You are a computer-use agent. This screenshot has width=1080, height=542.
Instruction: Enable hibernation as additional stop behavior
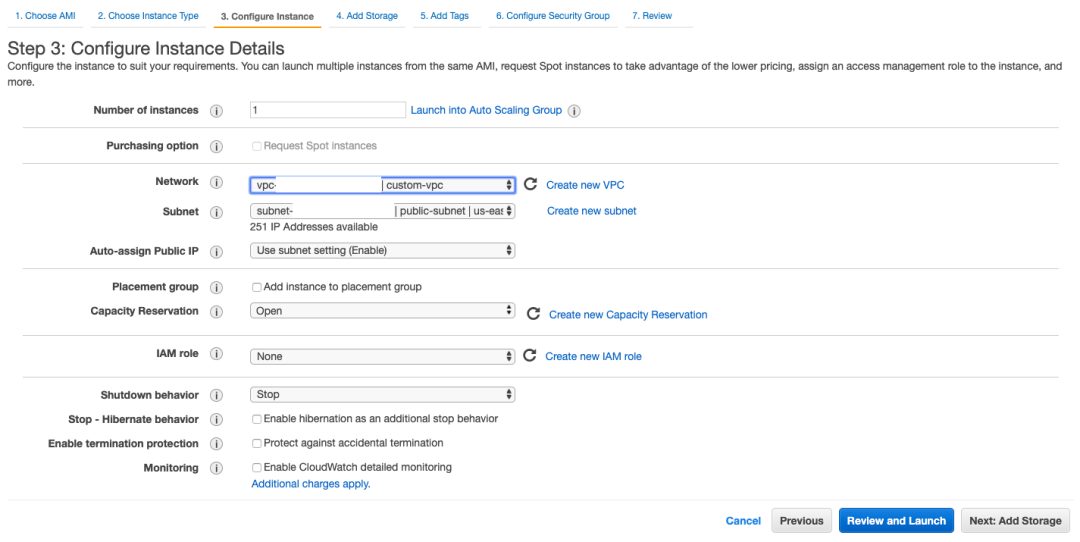point(257,419)
